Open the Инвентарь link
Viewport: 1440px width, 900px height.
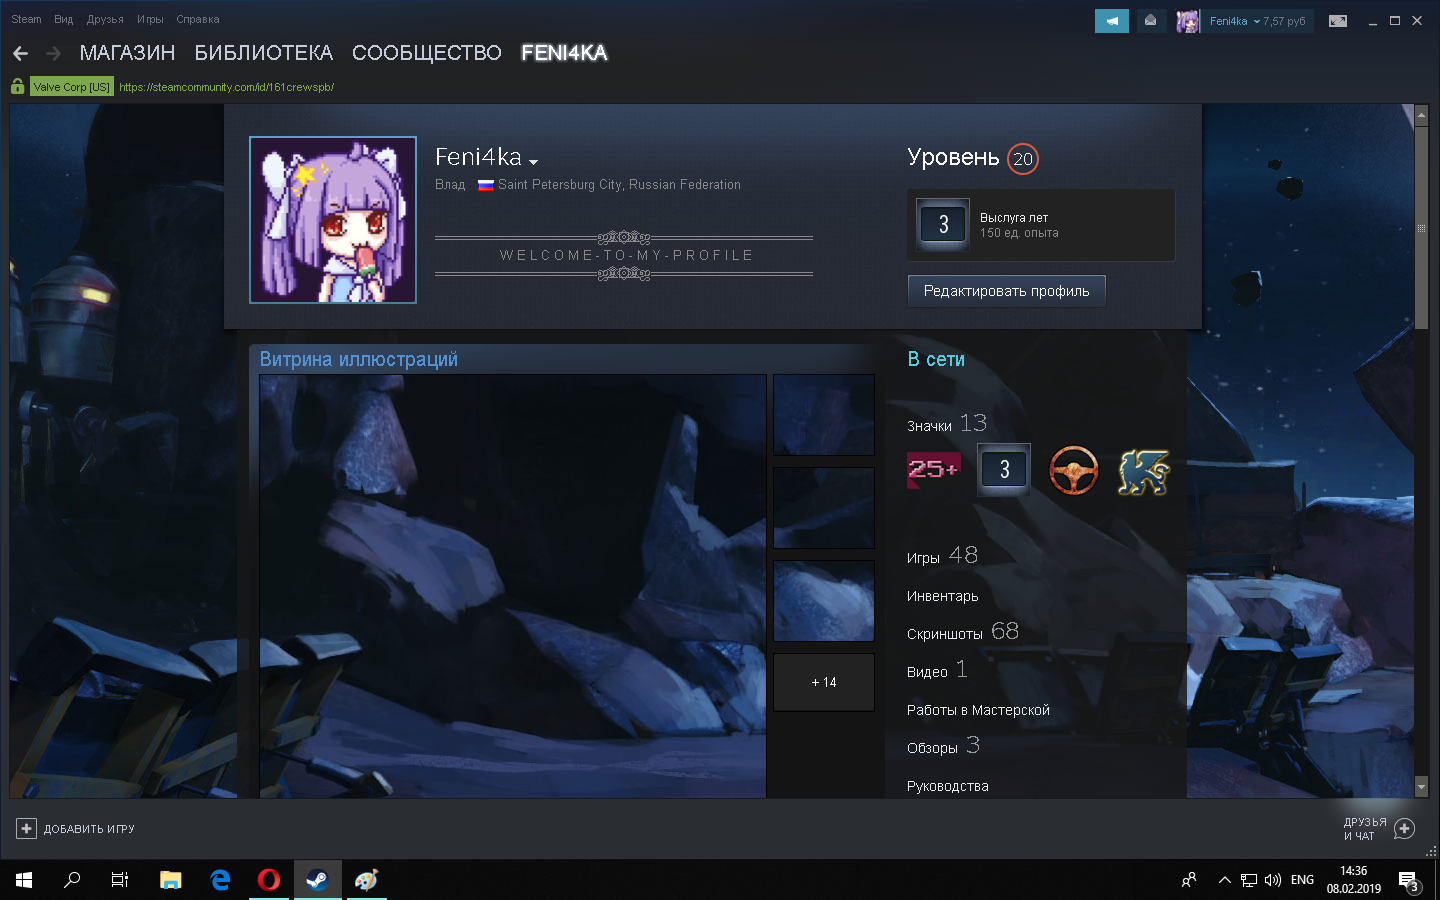pos(942,596)
